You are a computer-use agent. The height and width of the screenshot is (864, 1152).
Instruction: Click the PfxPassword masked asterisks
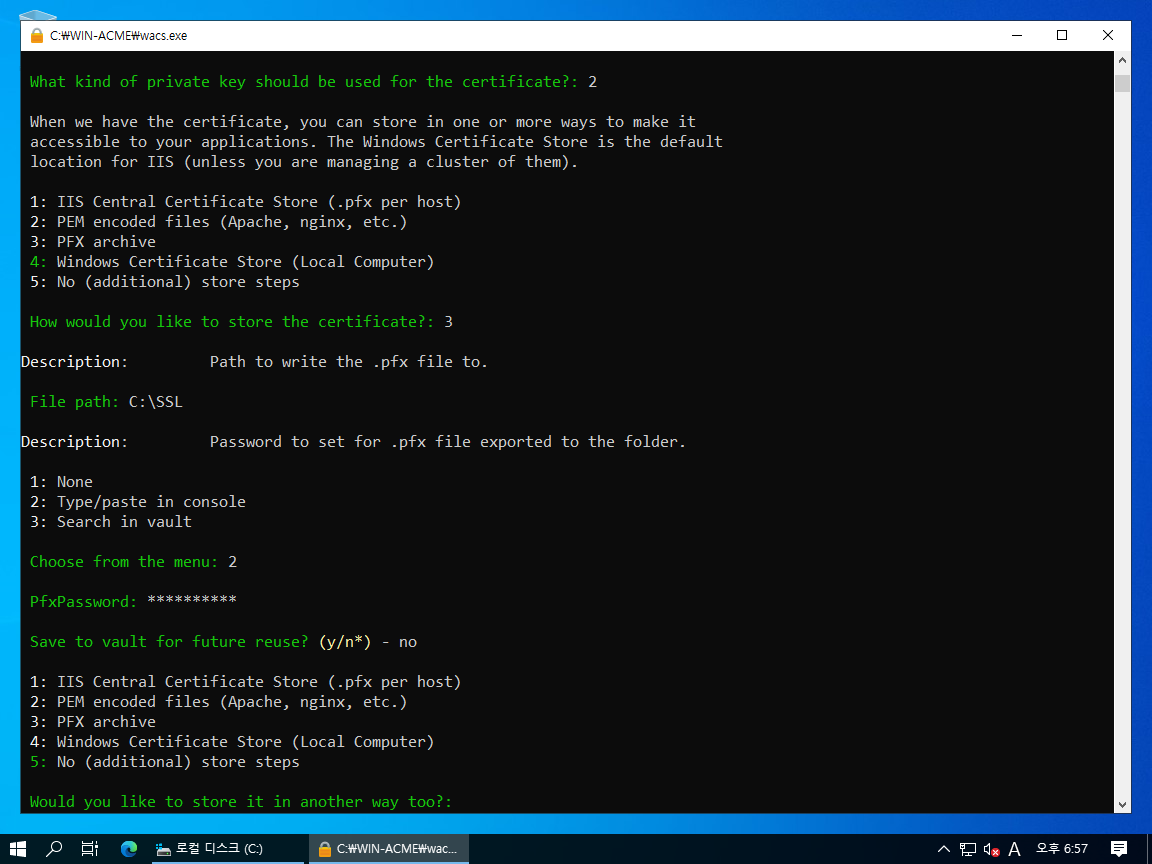tap(192, 601)
